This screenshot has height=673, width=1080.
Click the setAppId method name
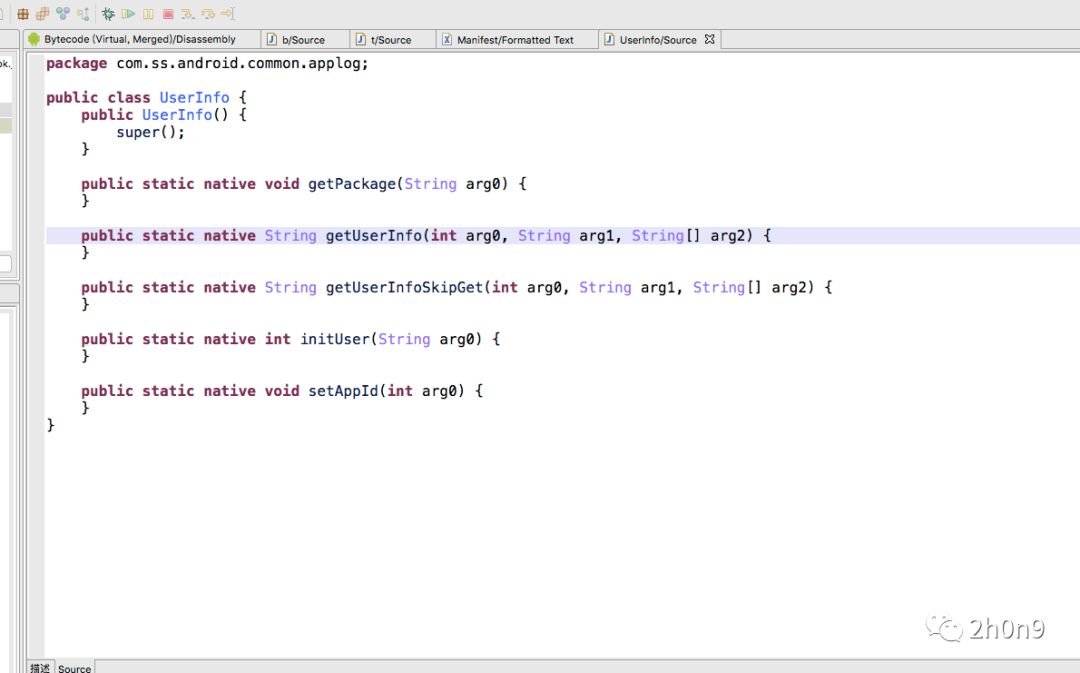tap(343, 391)
